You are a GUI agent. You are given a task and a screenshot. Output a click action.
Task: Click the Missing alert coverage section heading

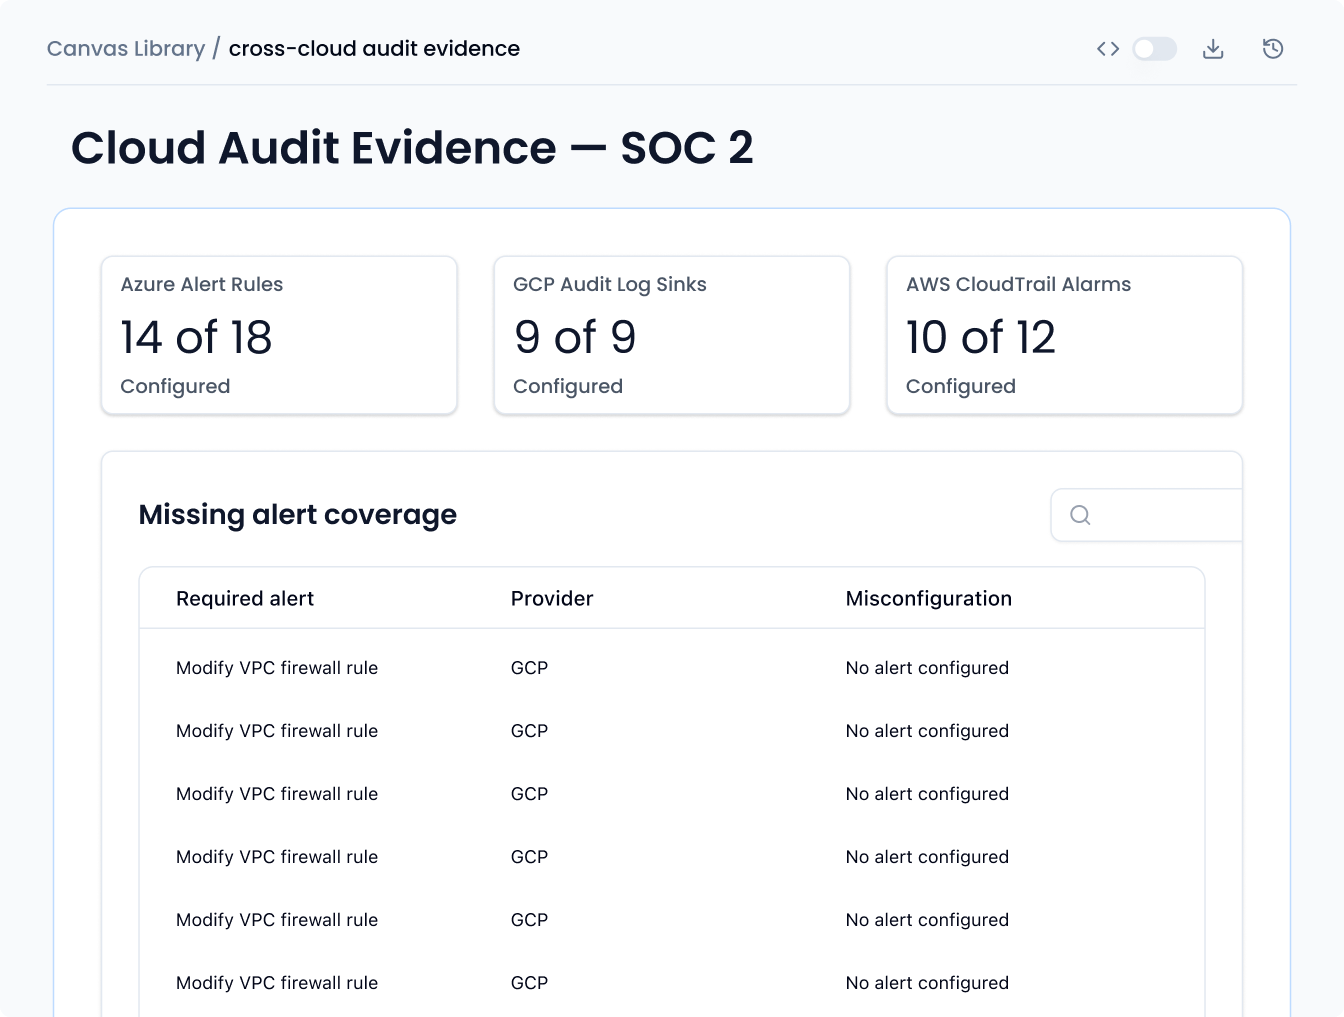tap(297, 515)
